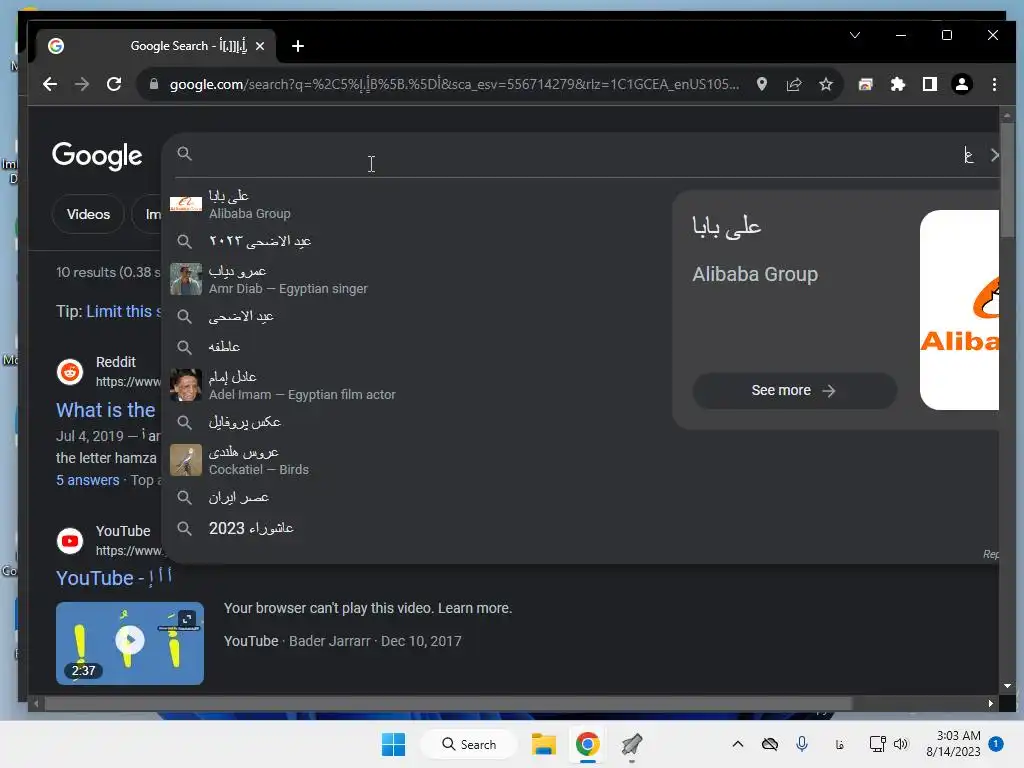Open the tab search chevron dropdown
The height and width of the screenshot is (768, 1024).
[855, 35]
